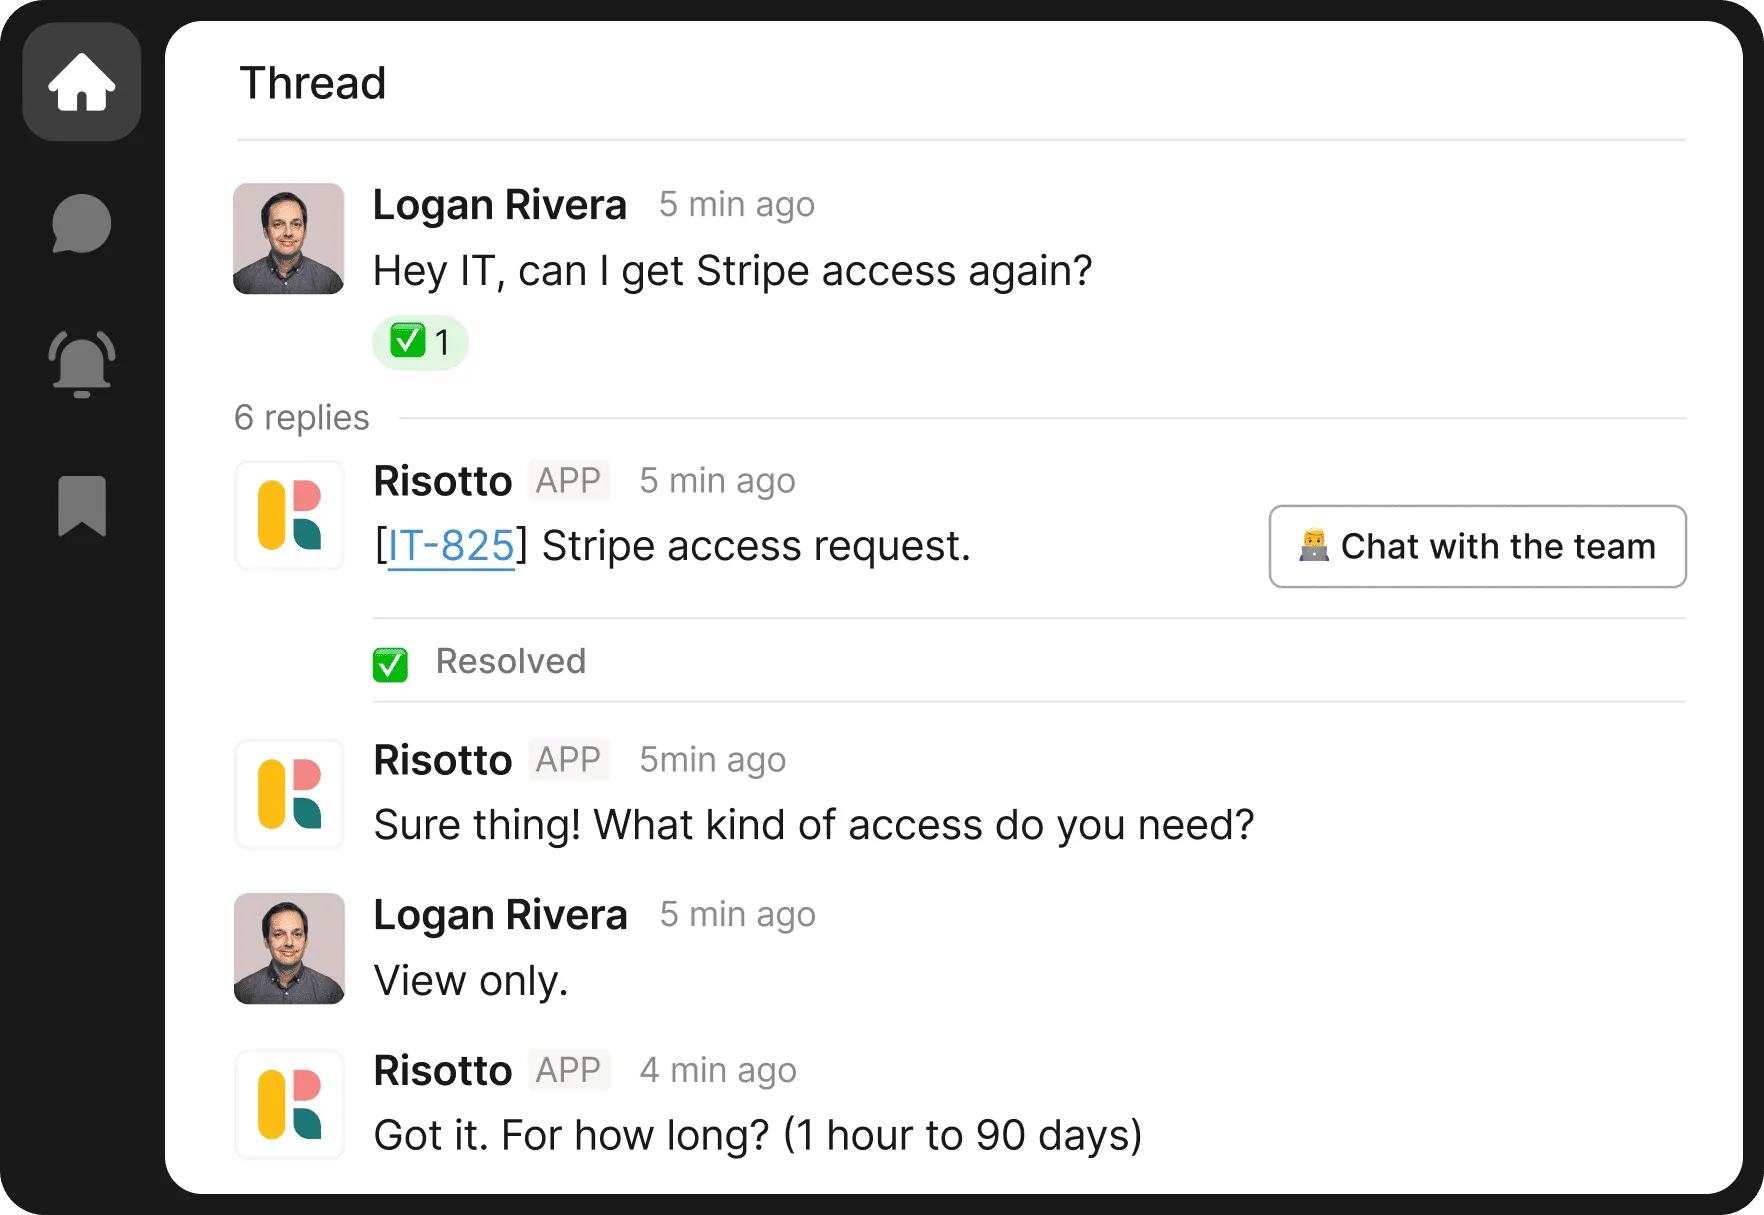Expand the 6 replies thread divider

click(x=301, y=417)
